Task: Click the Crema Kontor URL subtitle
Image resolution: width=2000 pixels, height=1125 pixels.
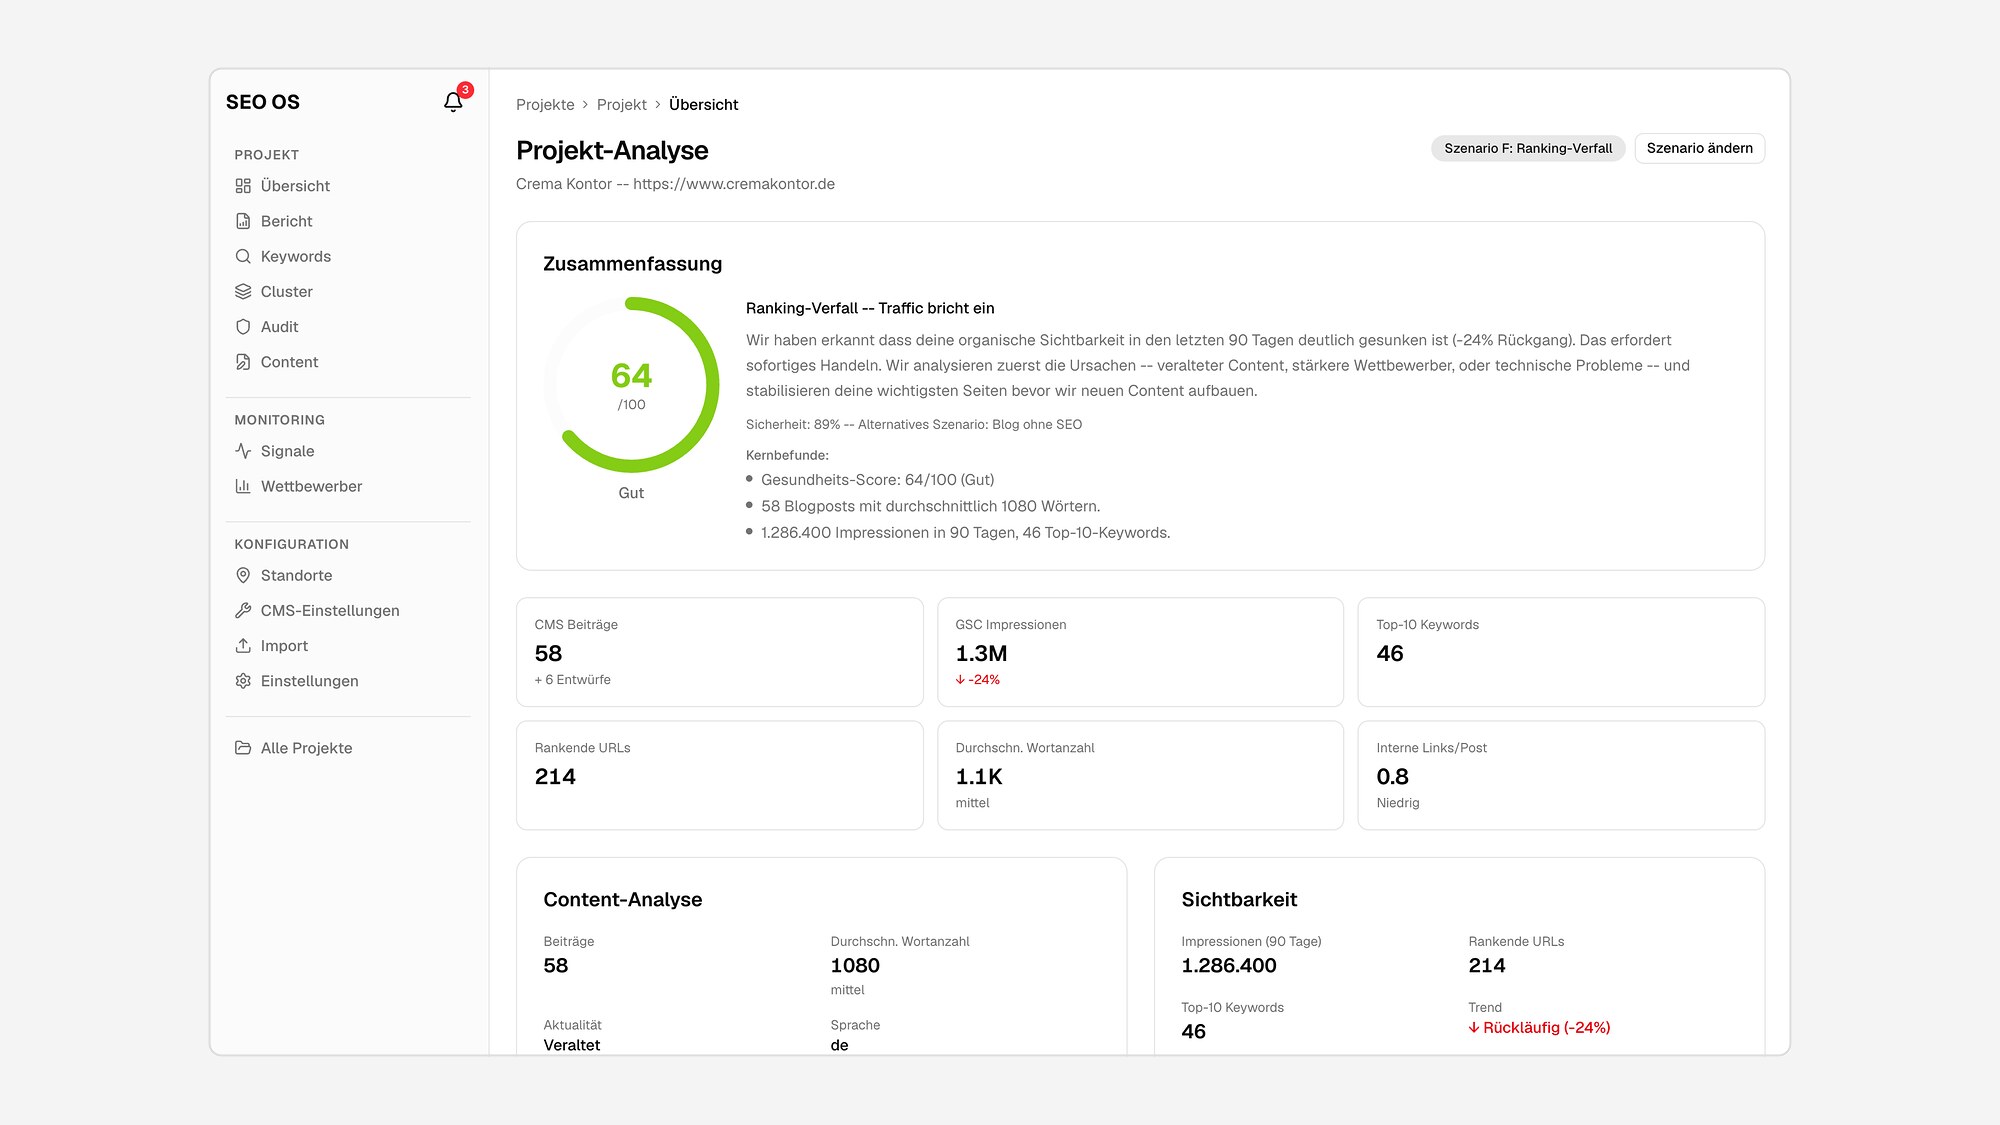Action: click(x=675, y=184)
